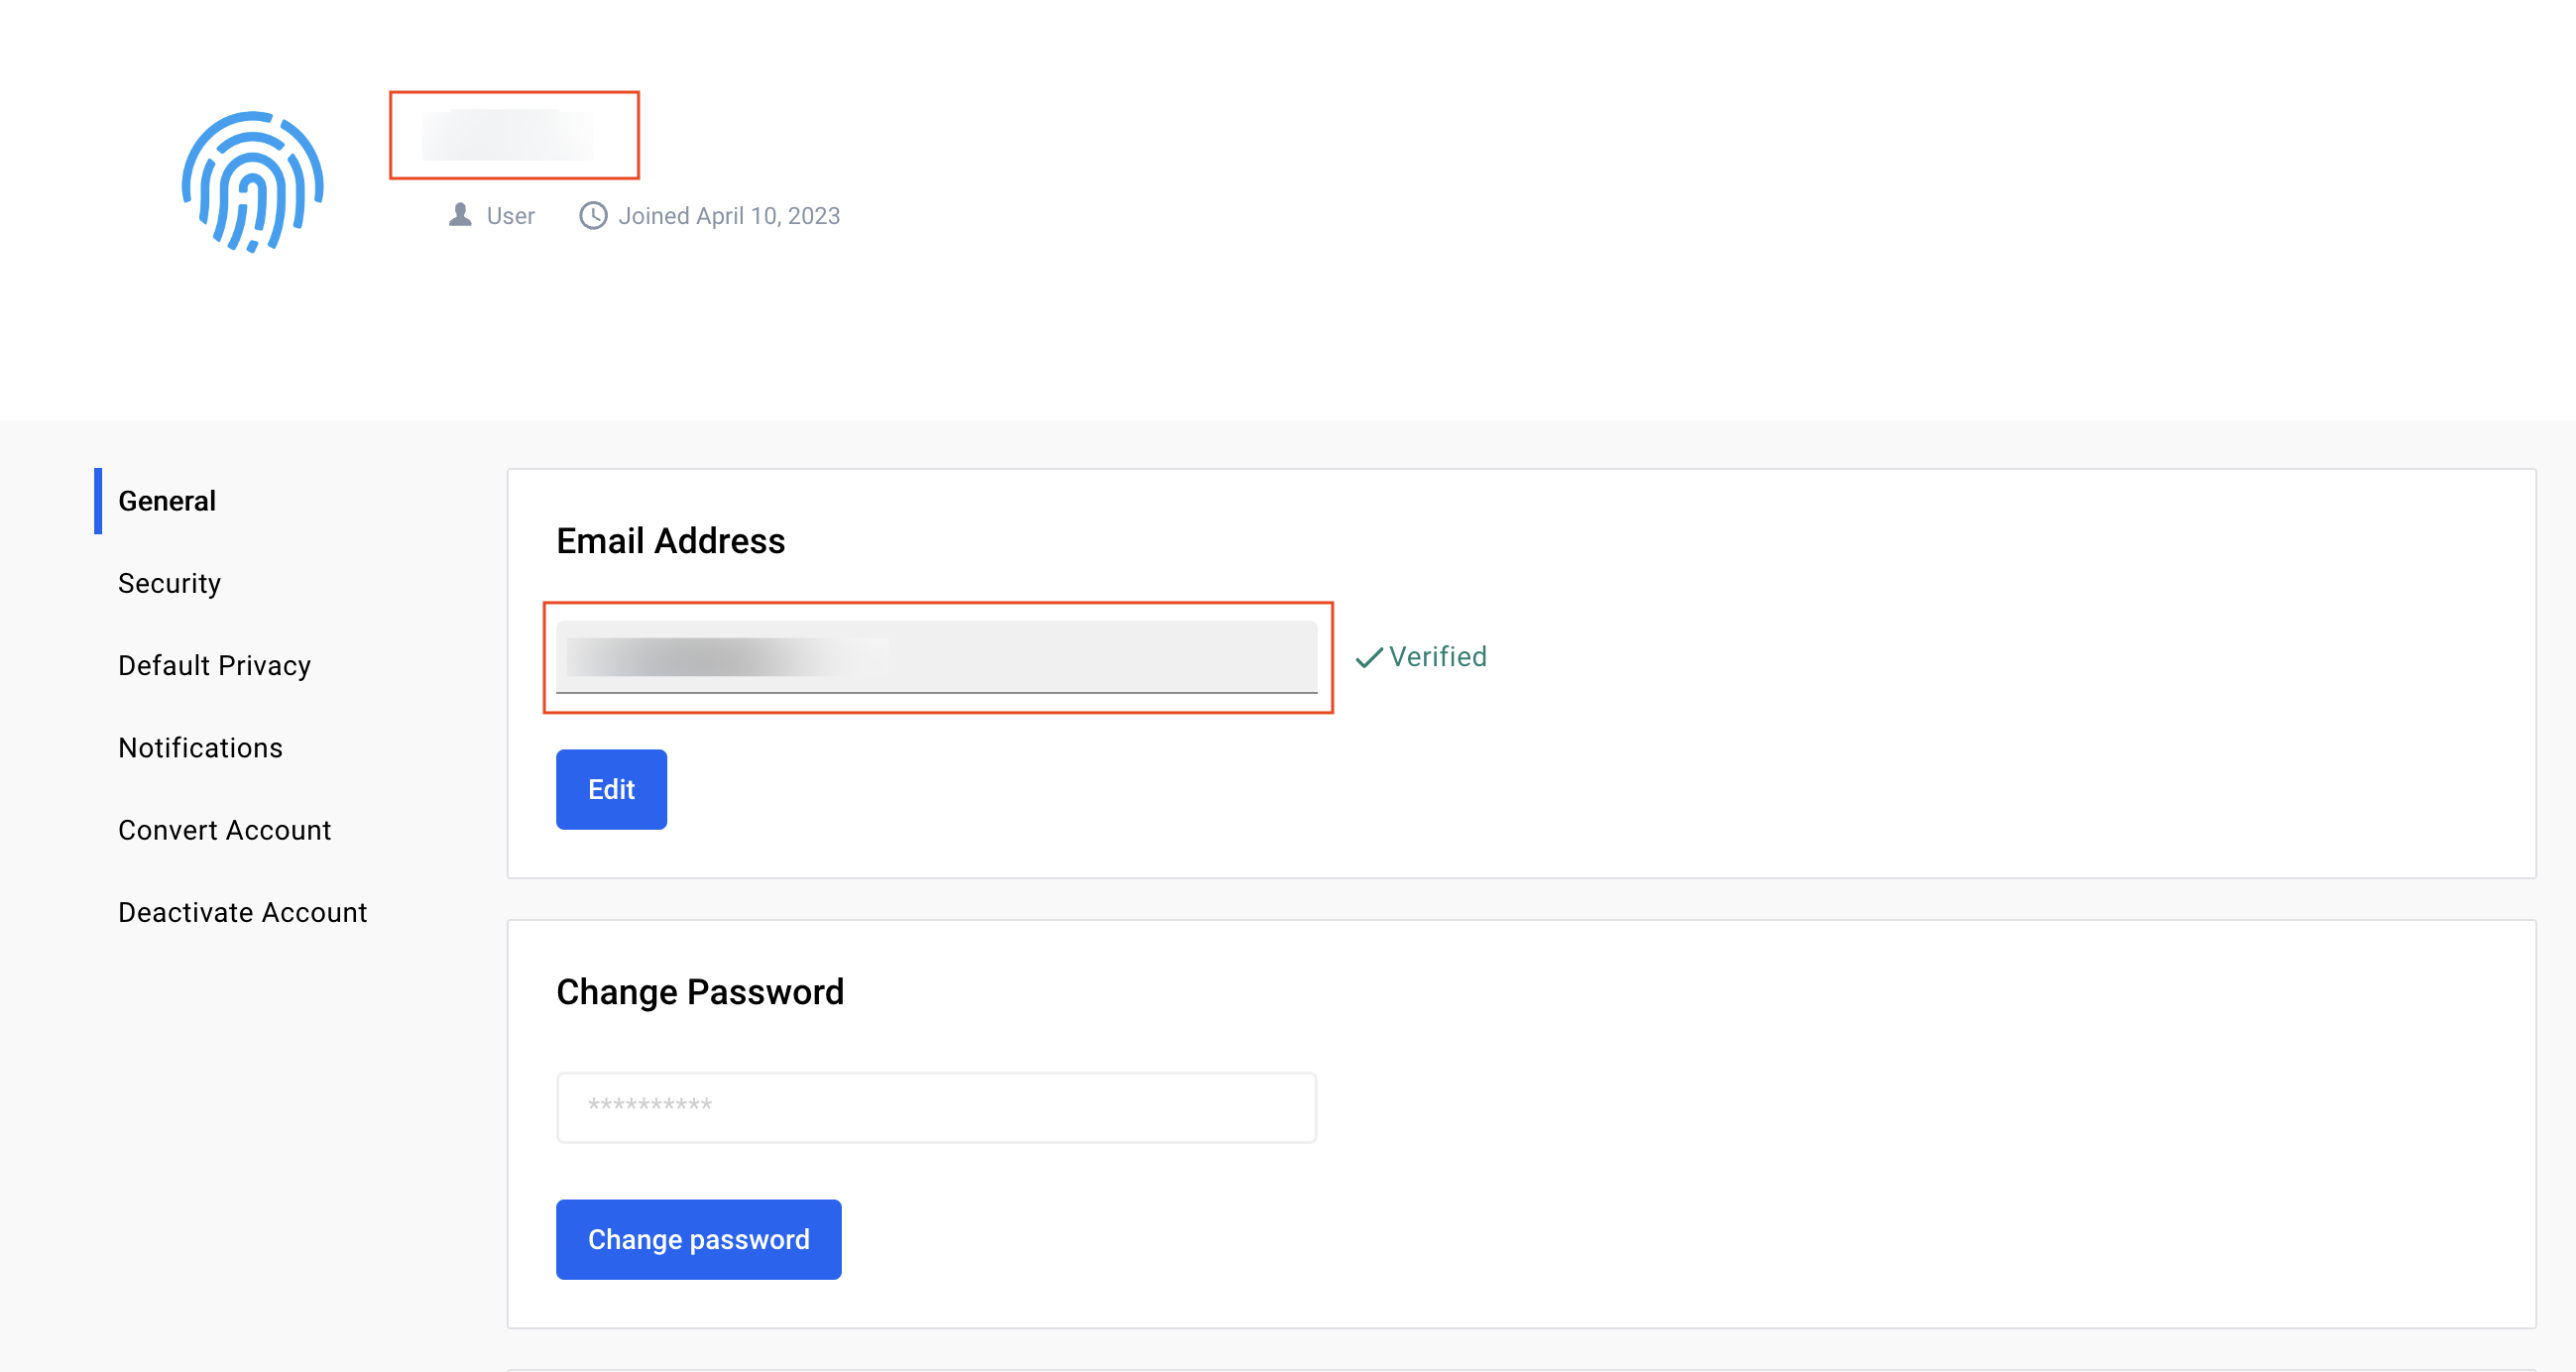Click the User role label
The image size is (2576, 1372).
click(510, 216)
